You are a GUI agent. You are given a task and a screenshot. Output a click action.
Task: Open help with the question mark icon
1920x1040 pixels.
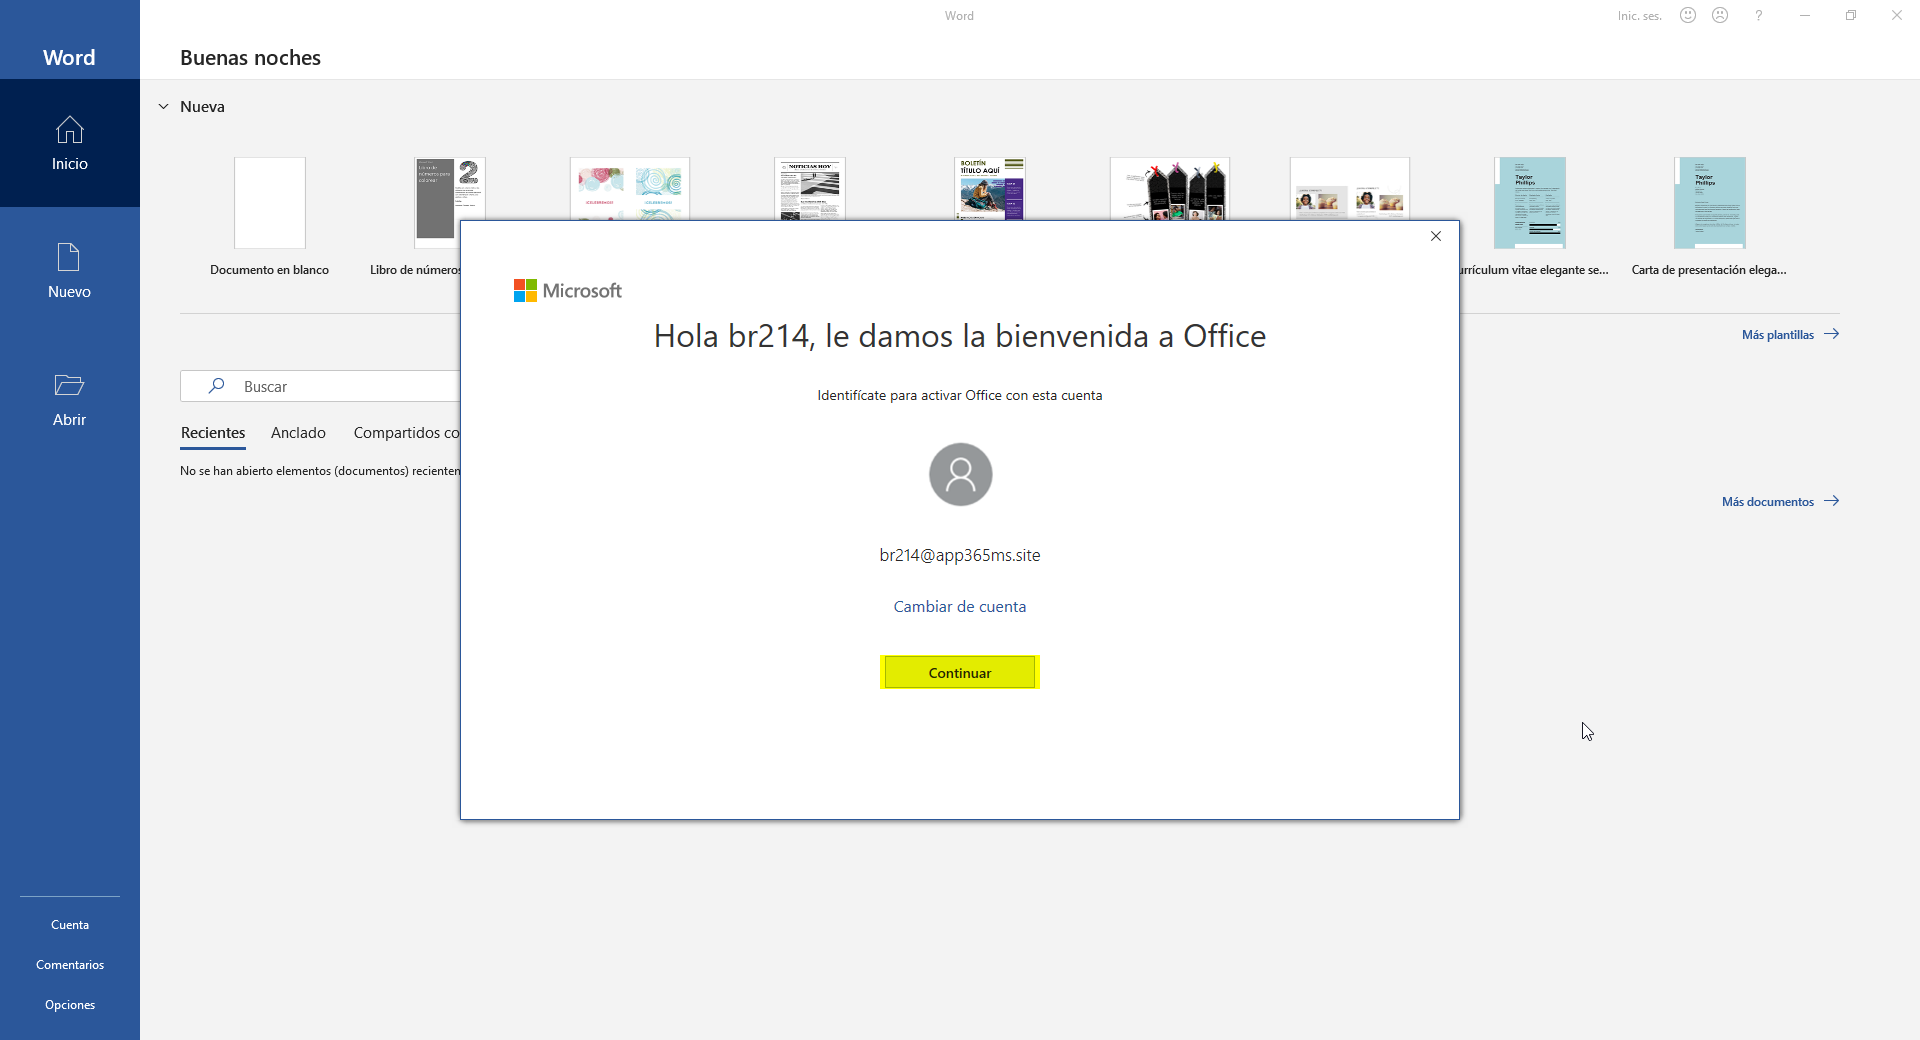[x=1758, y=15]
